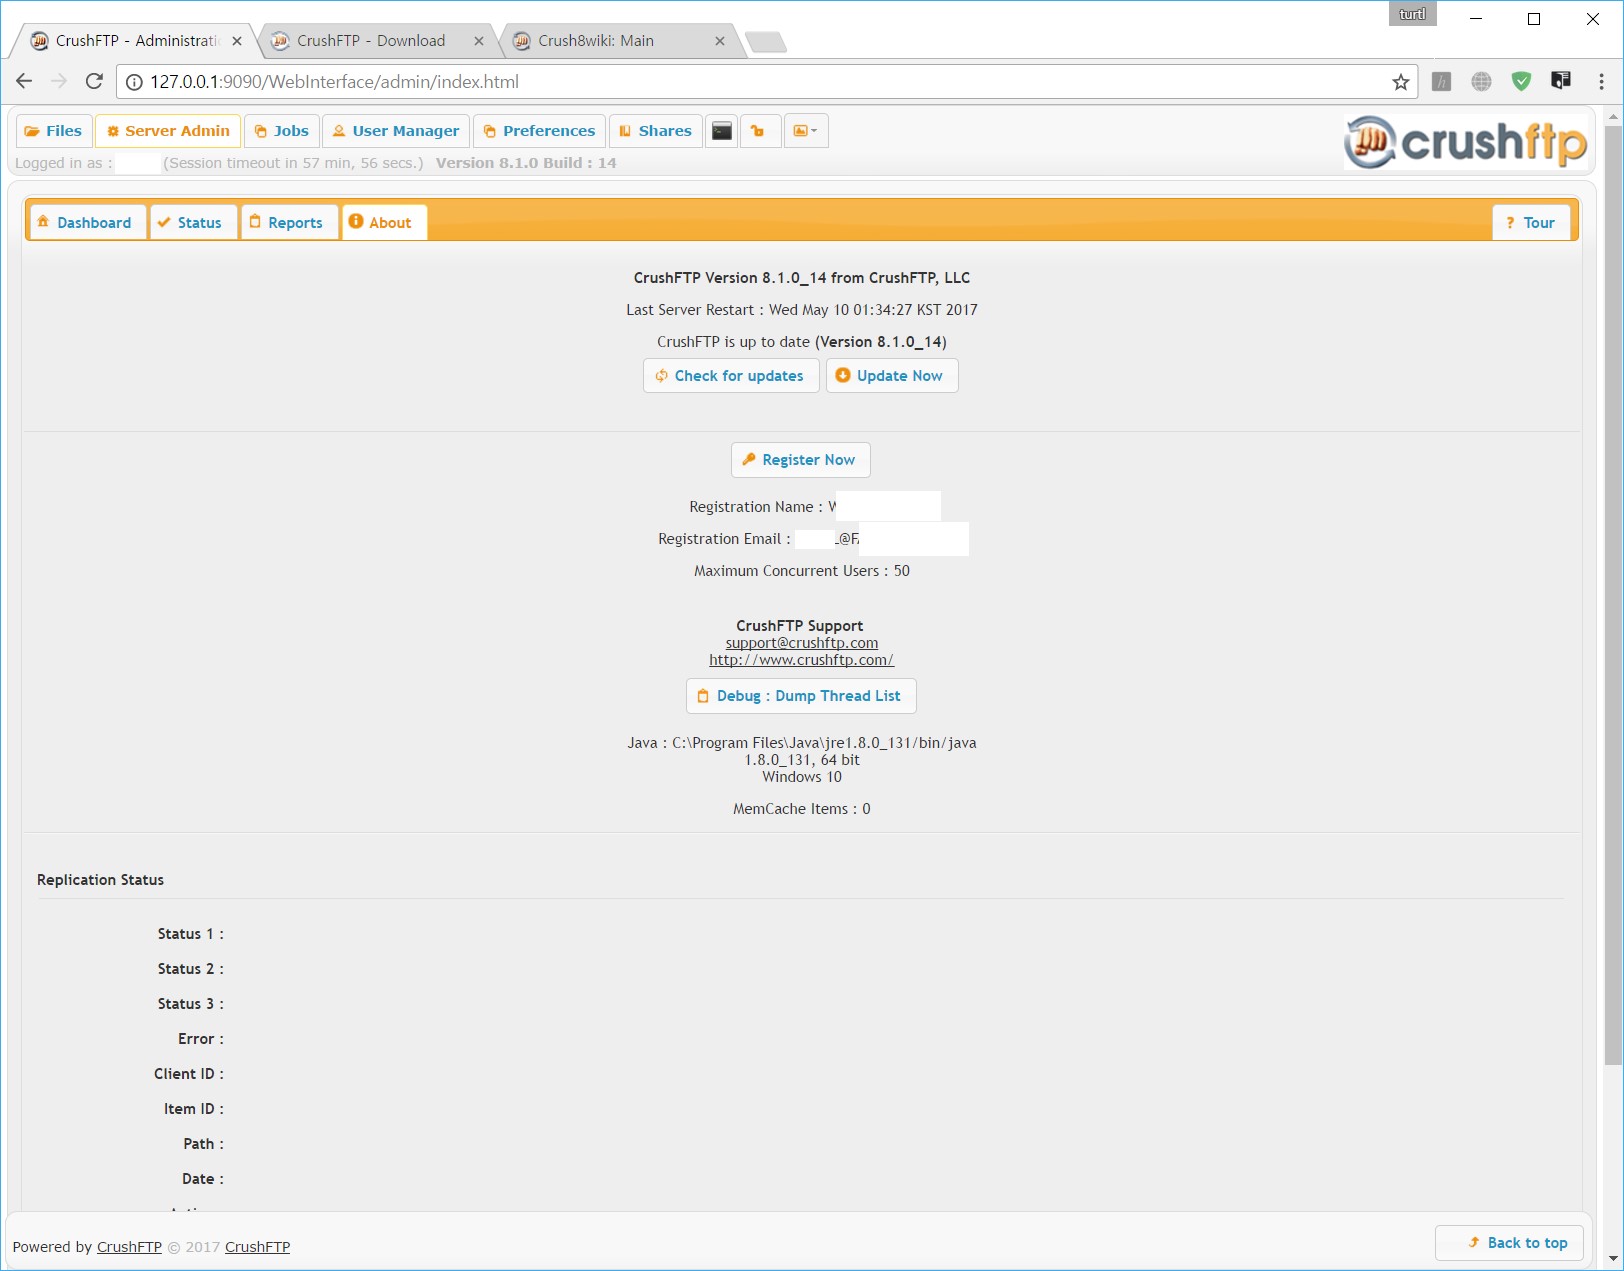Switch to the Reports tab
Screen dimensions: 1624x1271
tap(289, 222)
